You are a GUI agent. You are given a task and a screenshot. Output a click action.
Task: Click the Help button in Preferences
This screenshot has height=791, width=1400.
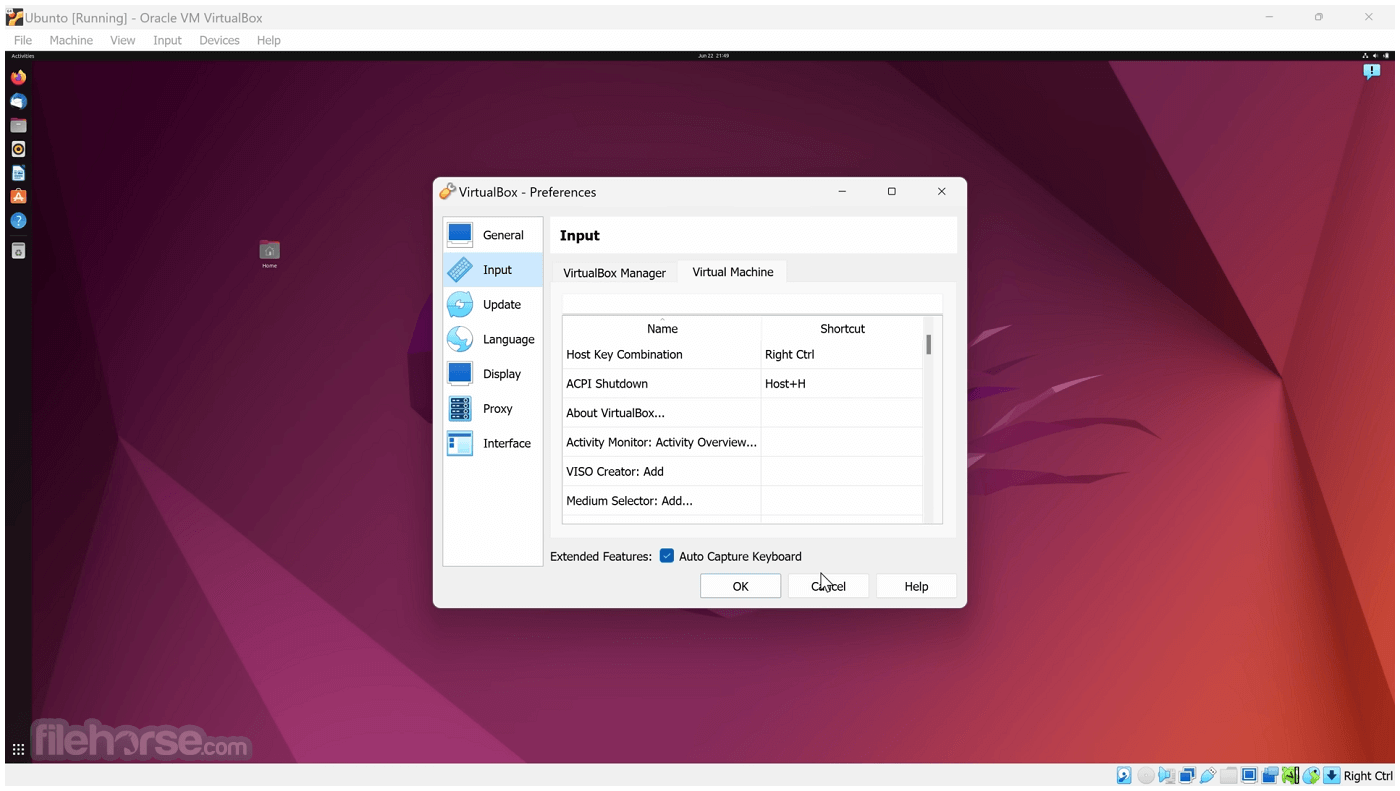click(916, 586)
